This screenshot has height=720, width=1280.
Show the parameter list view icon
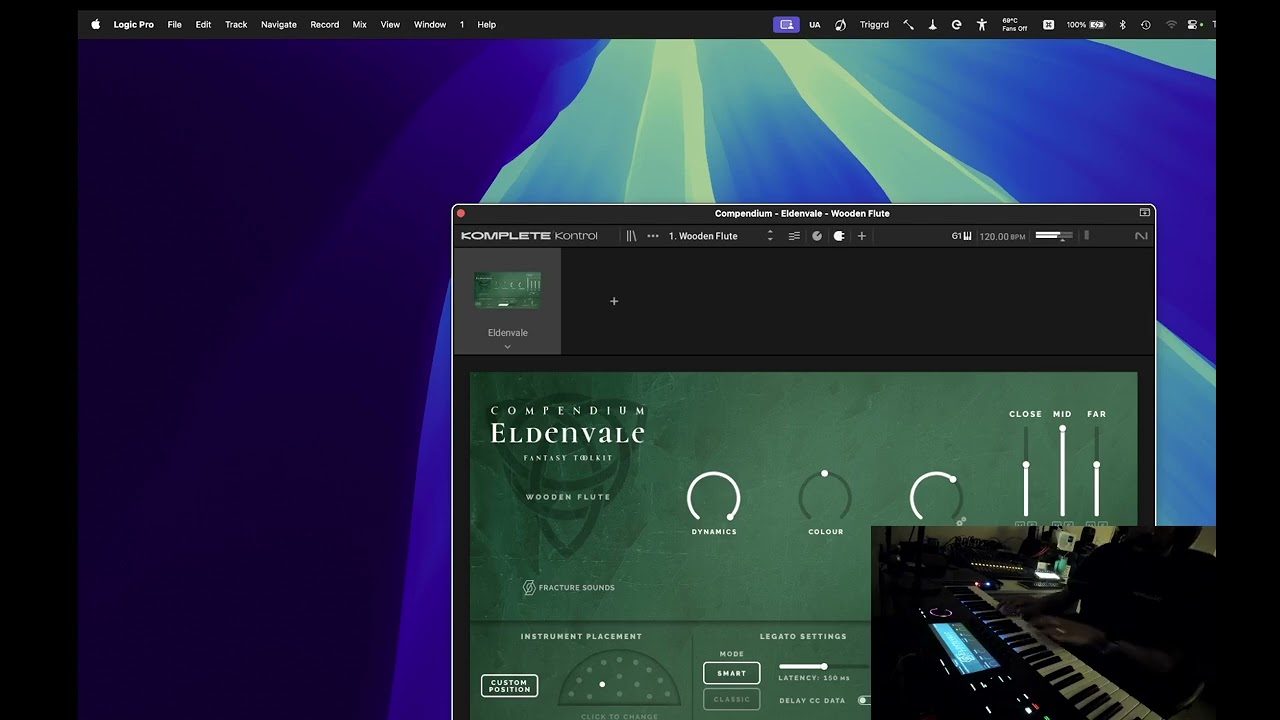[x=794, y=236]
